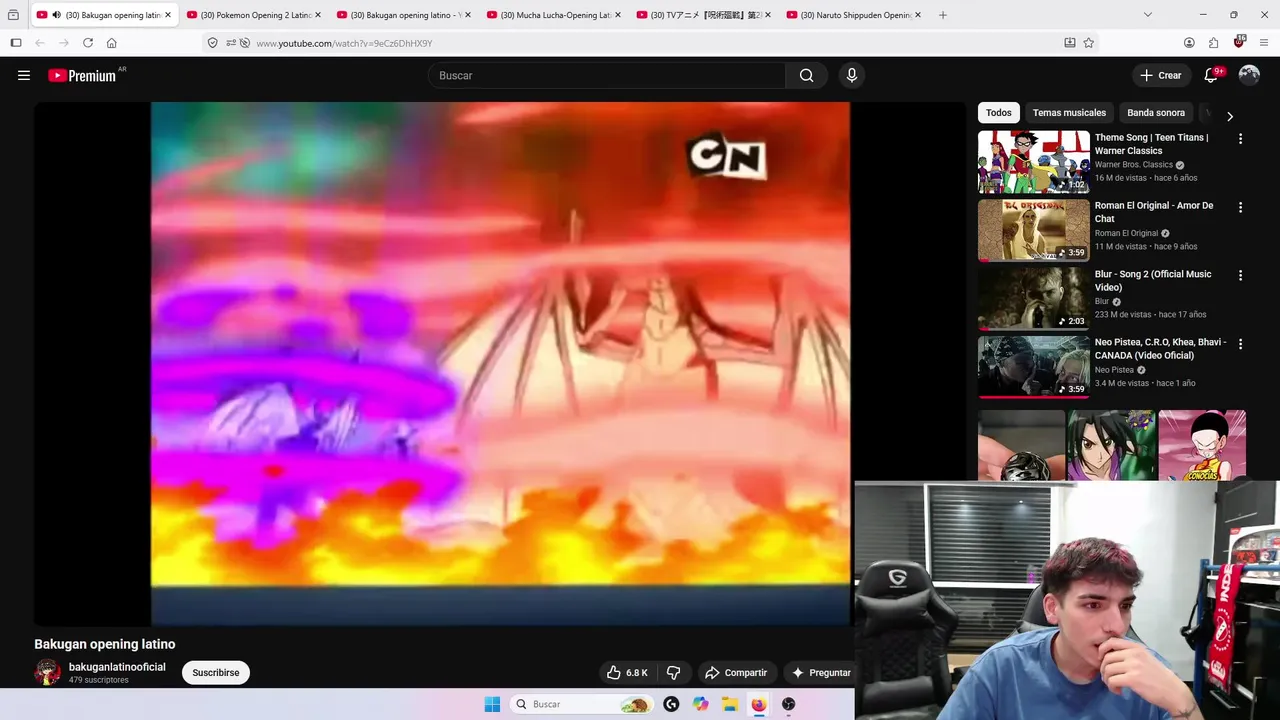Open OBS Studio from the taskbar
The width and height of the screenshot is (1280, 720).
(788, 704)
